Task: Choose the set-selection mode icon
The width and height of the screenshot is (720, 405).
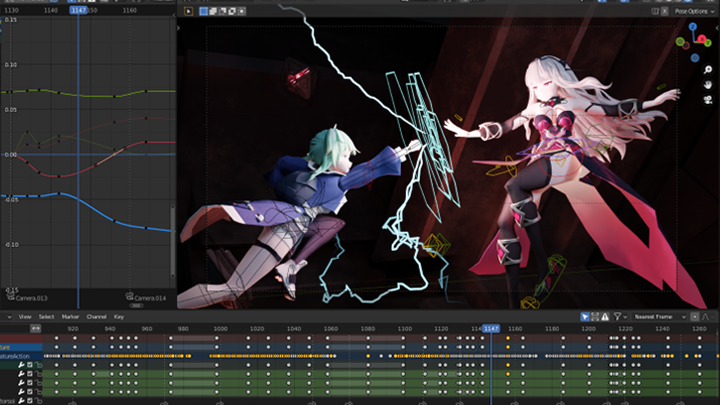Action: pyautogui.click(x=203, y=11)
